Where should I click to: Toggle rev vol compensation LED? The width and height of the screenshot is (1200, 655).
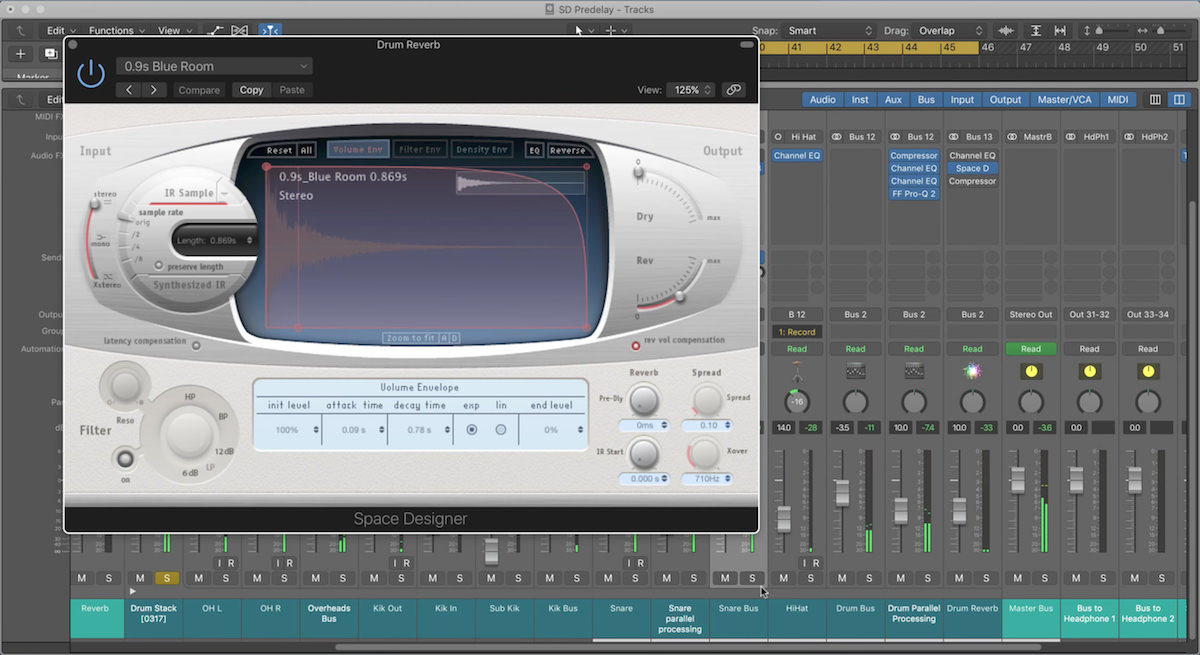click(x=636, y=345)
